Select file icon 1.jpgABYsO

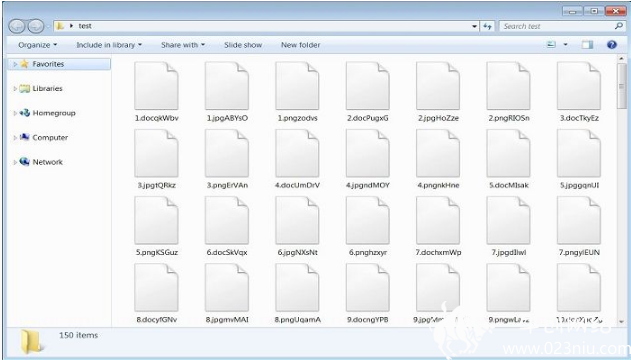tap(227, 86)
